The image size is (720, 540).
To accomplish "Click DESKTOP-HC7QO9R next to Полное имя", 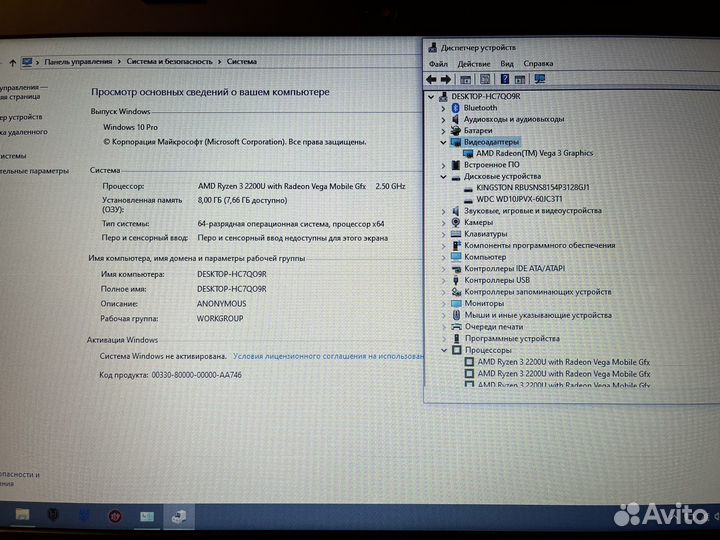I will tap(231, 289).
